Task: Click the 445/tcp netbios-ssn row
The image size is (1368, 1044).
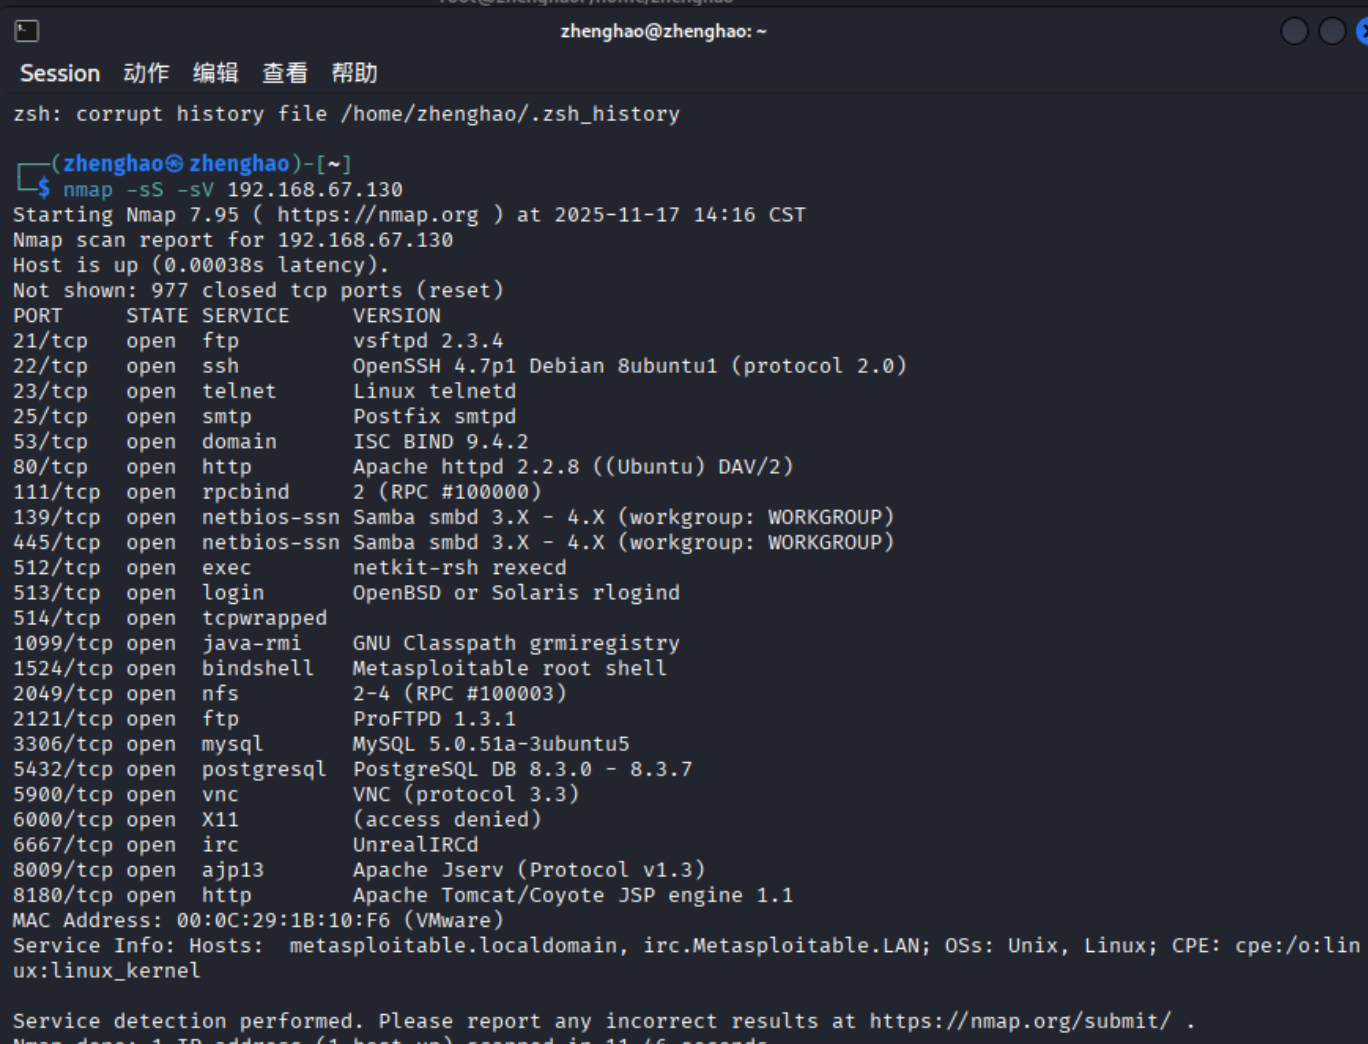Action: point(453,542)
